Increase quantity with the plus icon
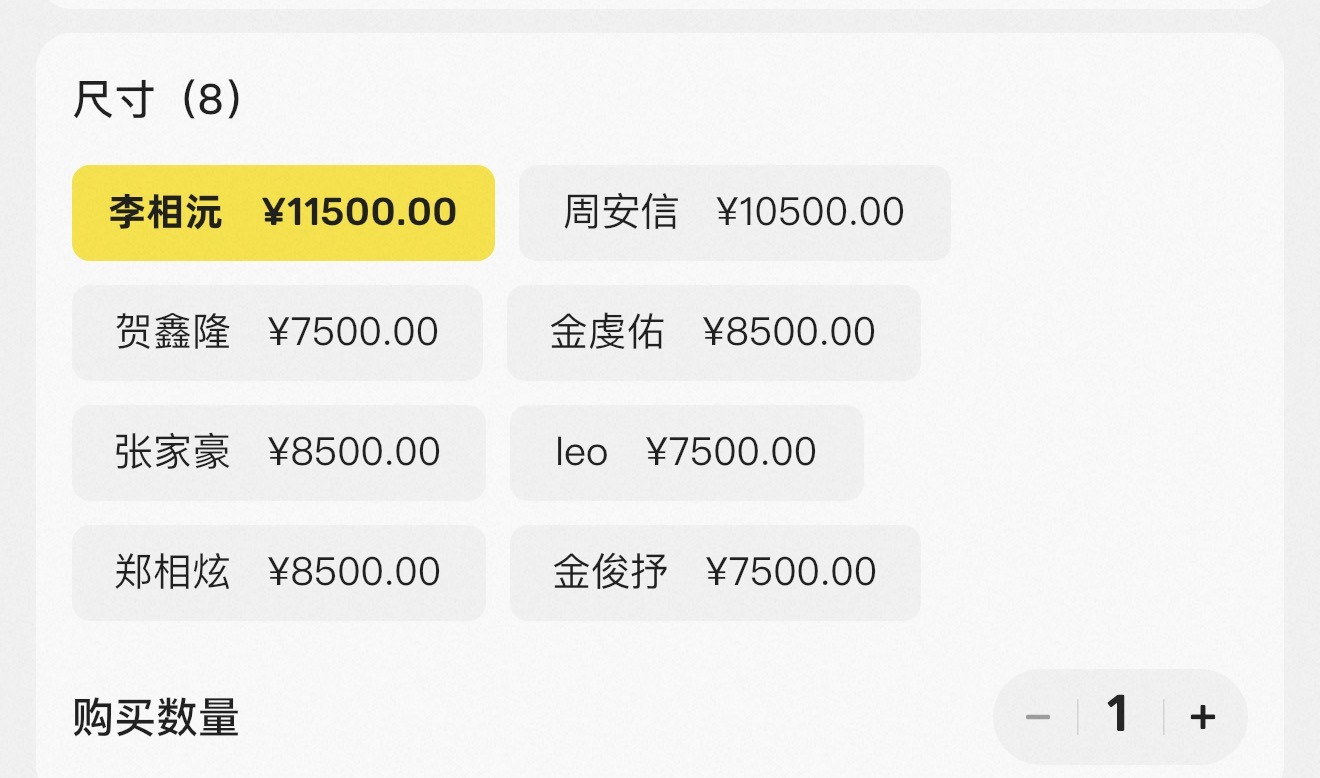The image size is (1320, 778). 1203,717
